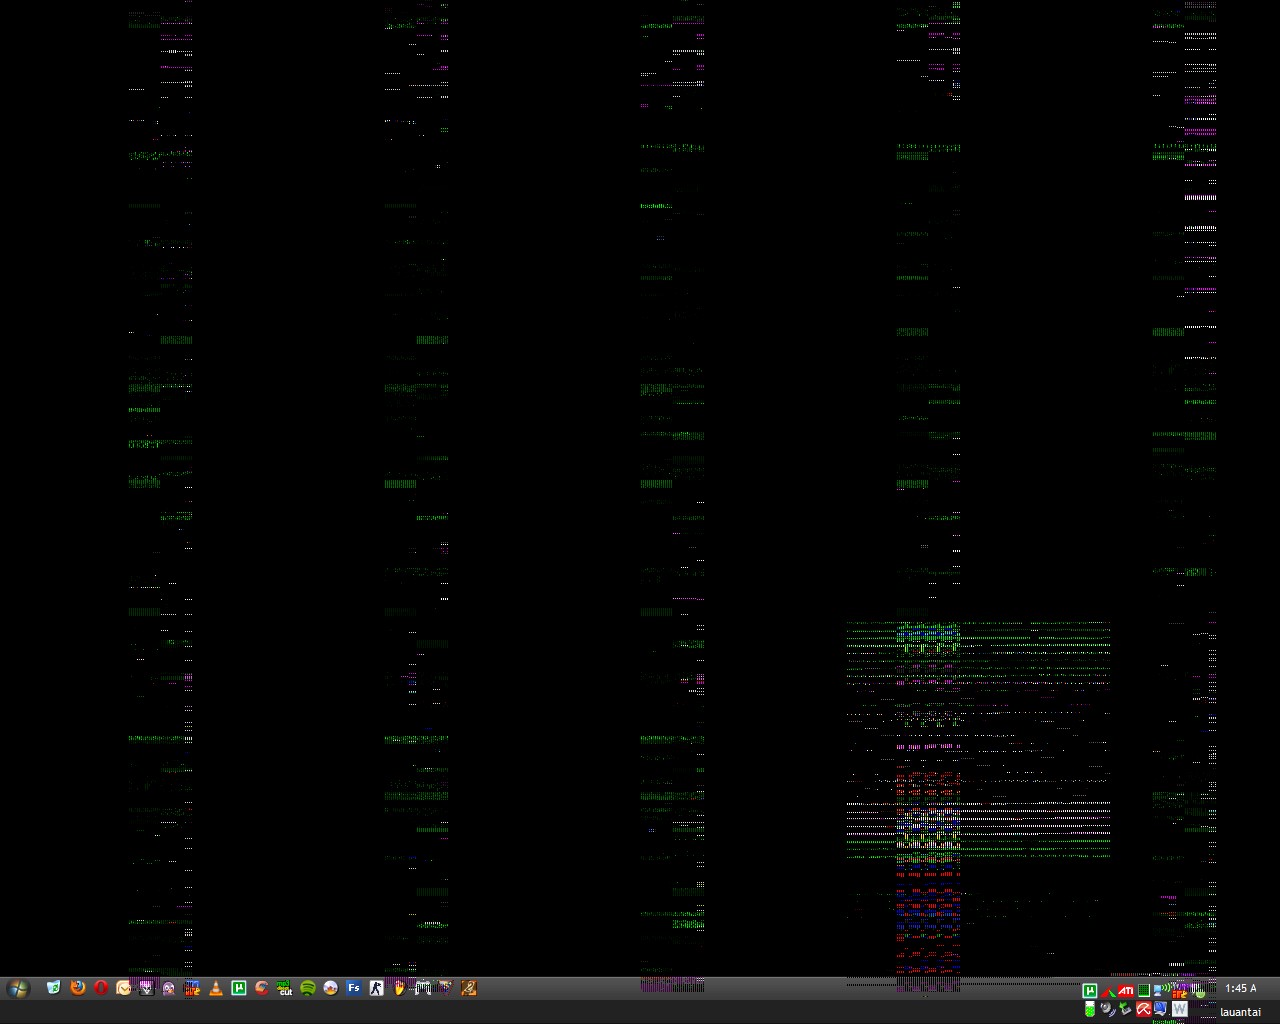Image resolution: width=1280 pixels, height=1024 pixels.
Task: Launch Spotify from quick launch
Action: [308, 988]
